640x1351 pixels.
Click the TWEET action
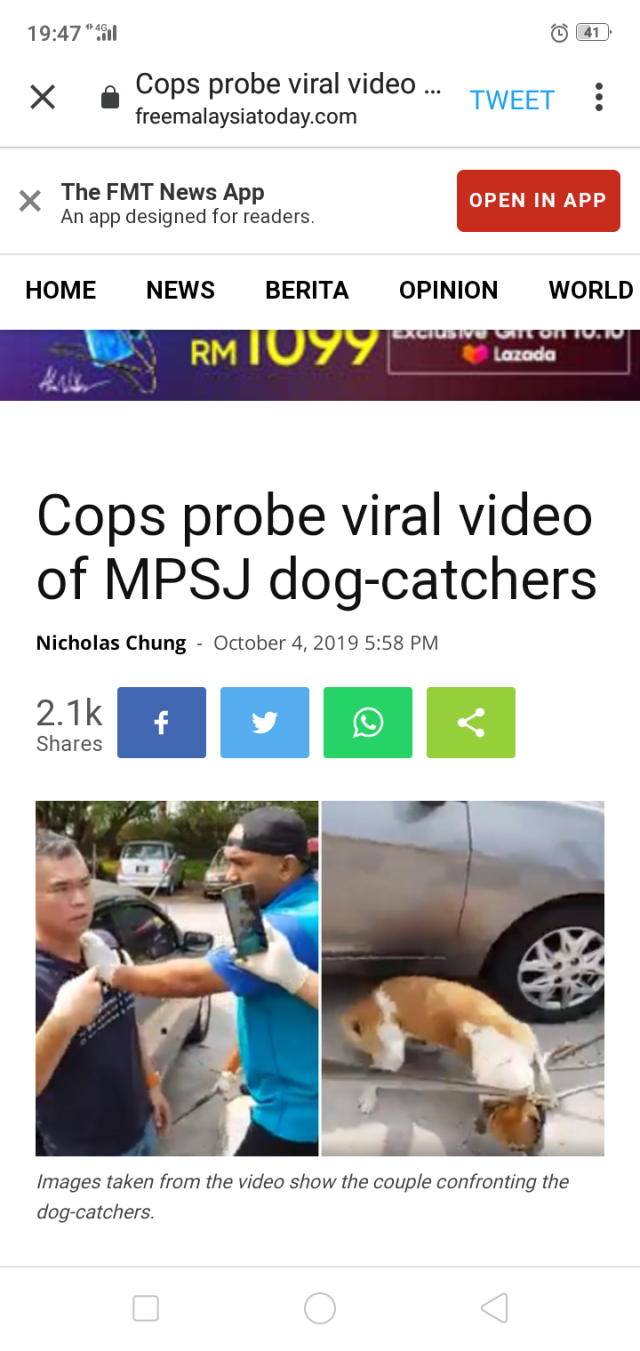(x=512, y=100)
